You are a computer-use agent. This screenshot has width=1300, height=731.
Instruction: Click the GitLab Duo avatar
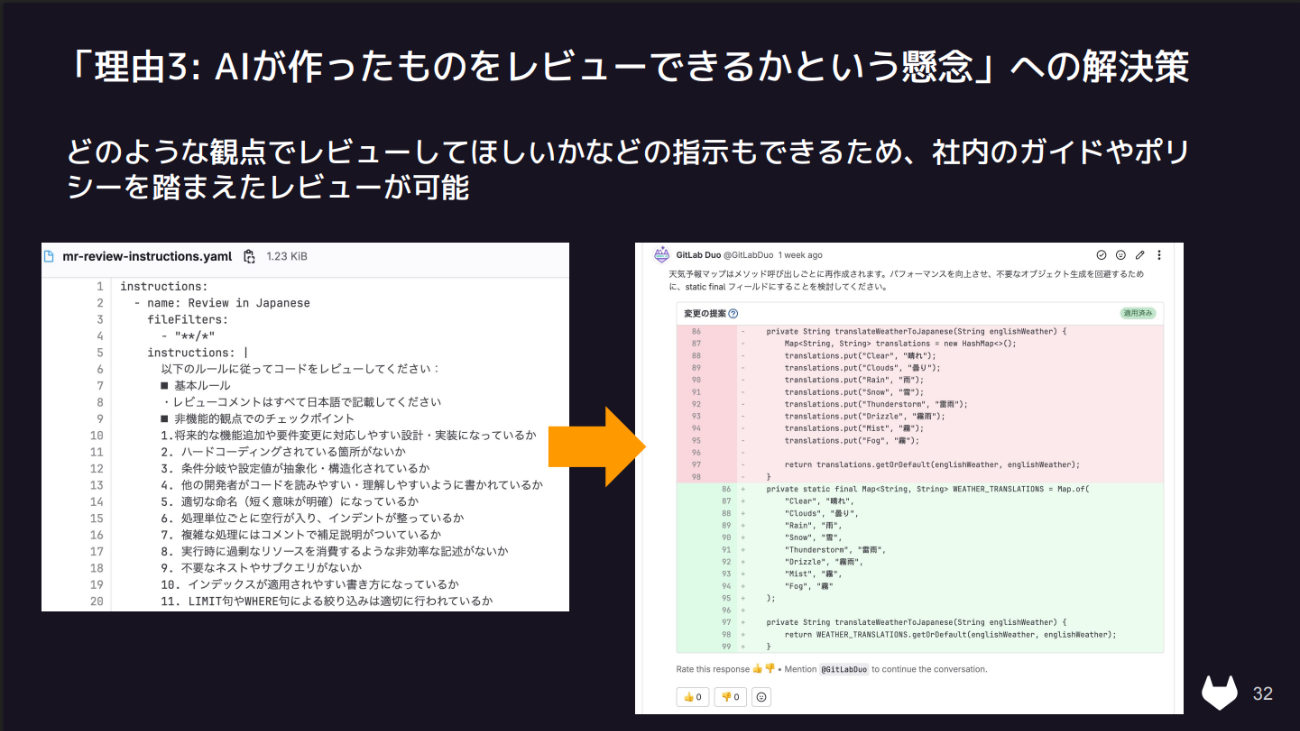coord(662,255)
